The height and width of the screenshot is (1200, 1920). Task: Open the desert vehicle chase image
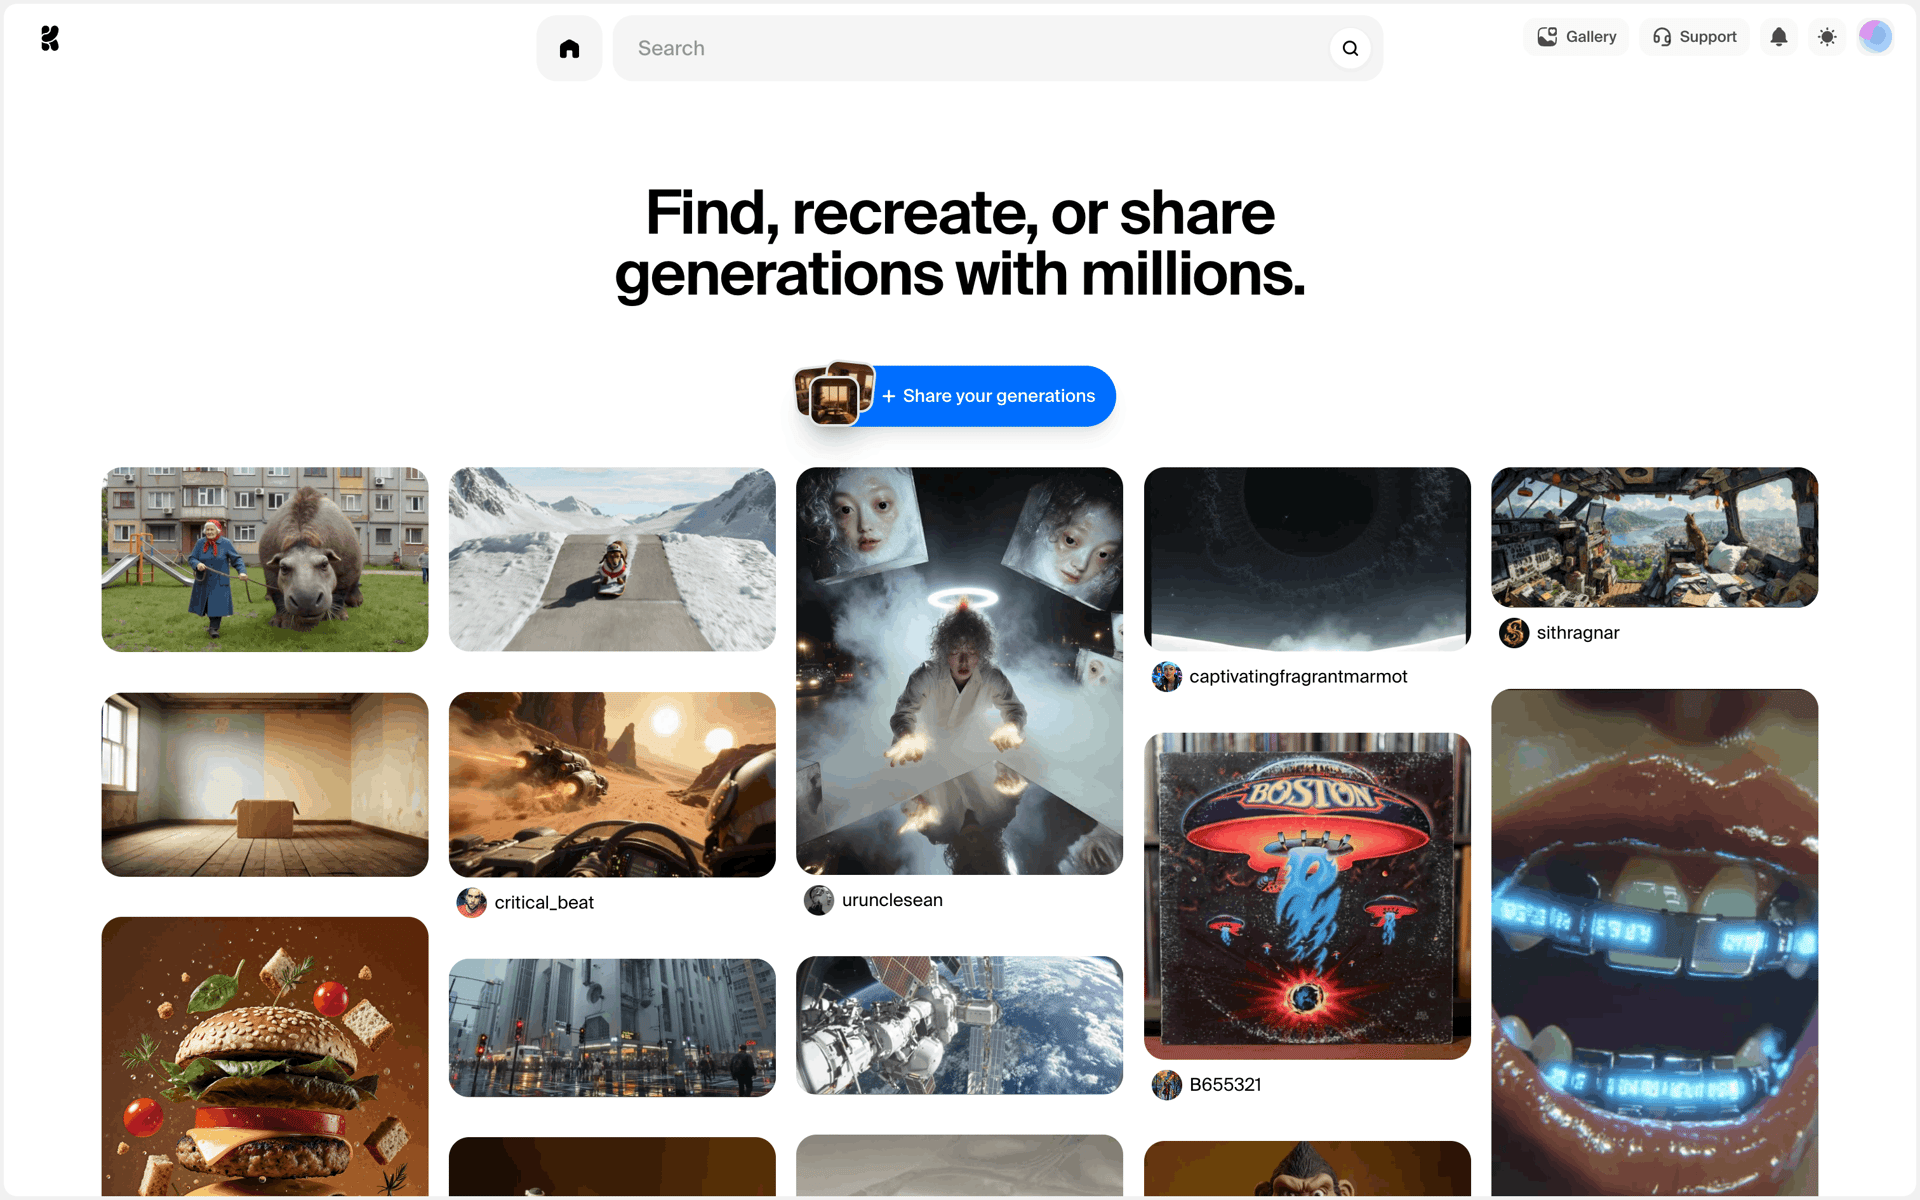pos(612,785)
